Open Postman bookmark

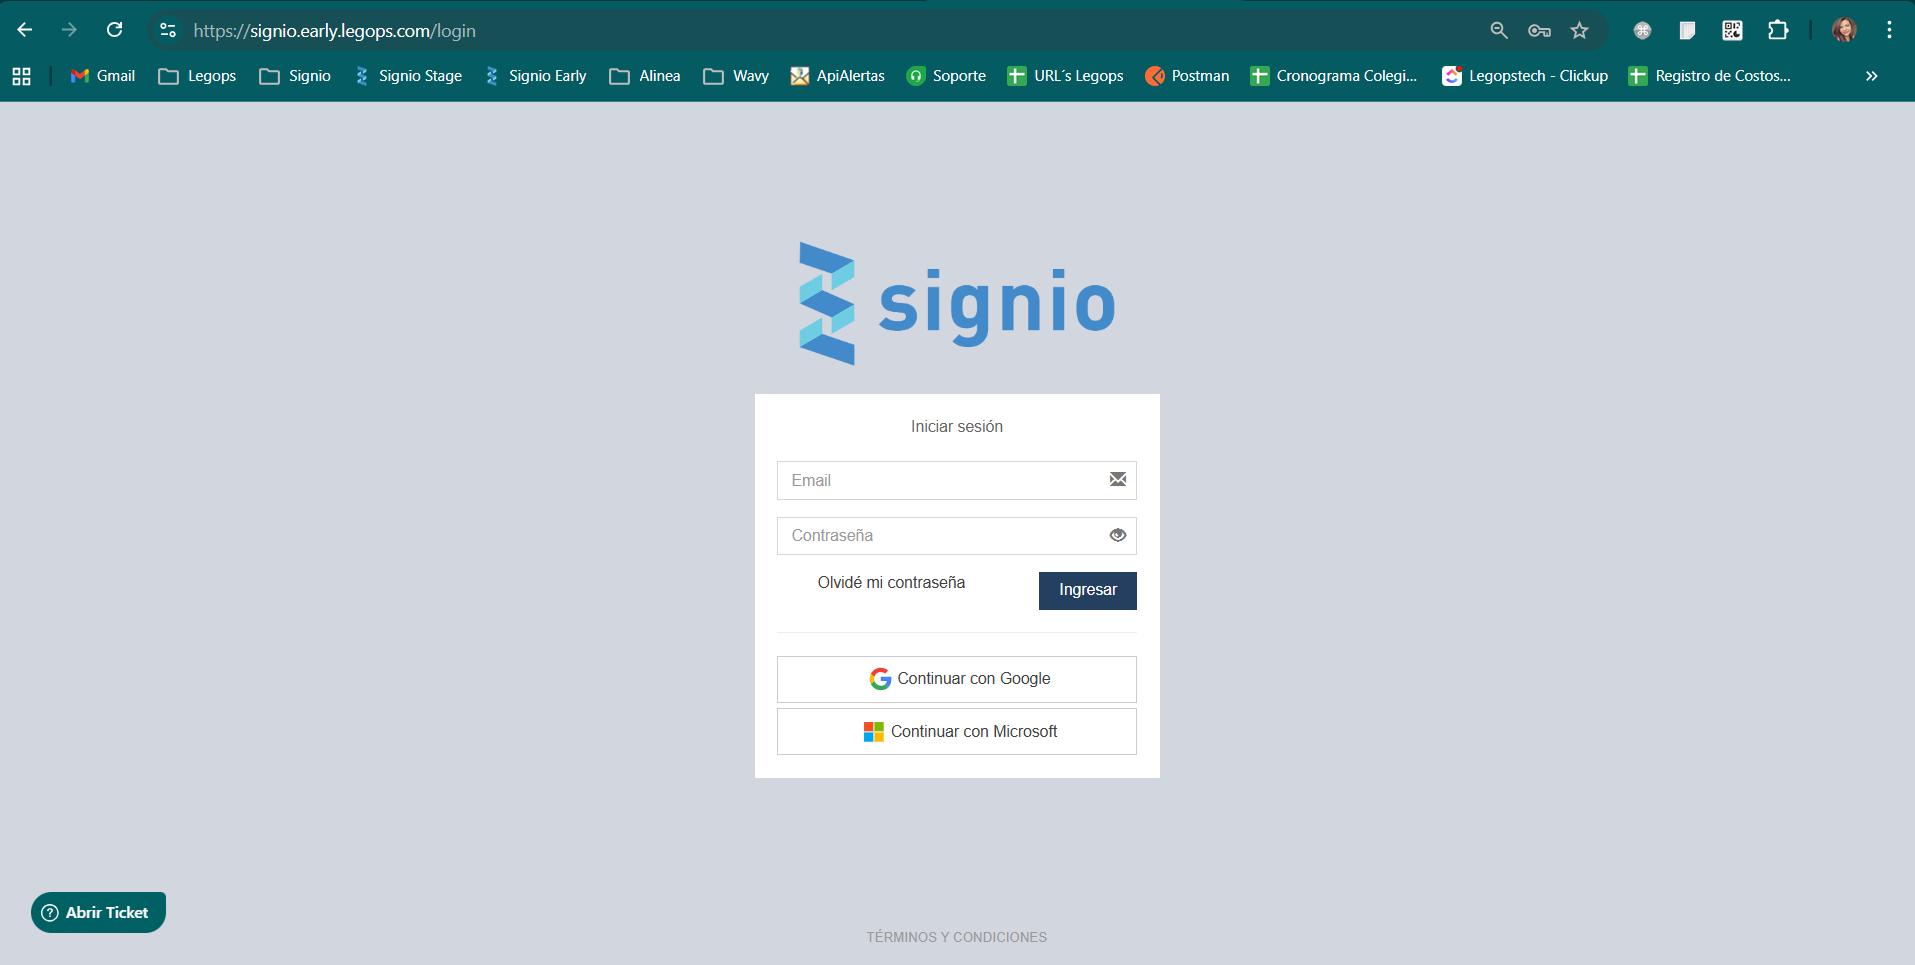[1187, 76]
